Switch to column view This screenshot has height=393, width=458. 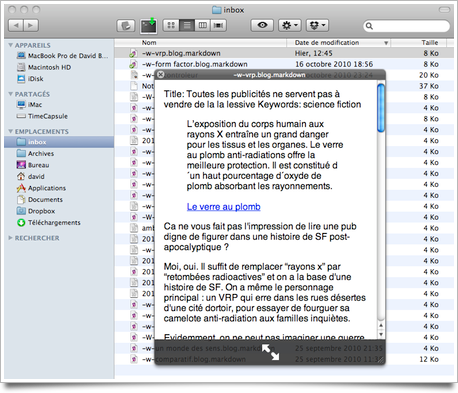coord(202,25)
